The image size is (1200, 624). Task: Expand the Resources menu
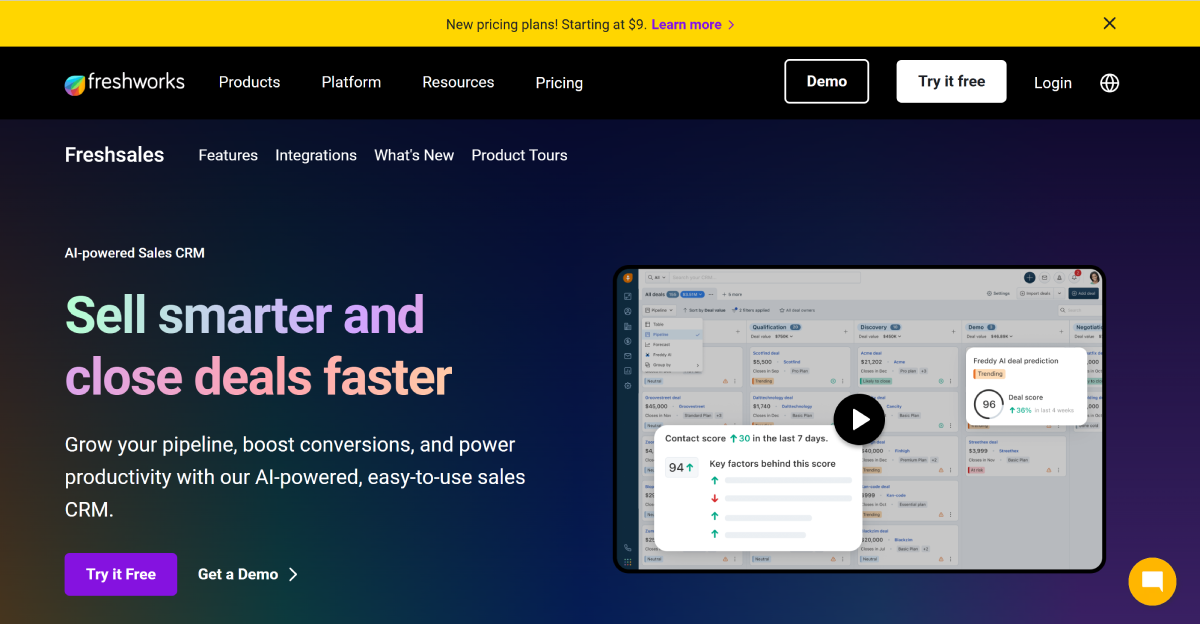point(458,82)
